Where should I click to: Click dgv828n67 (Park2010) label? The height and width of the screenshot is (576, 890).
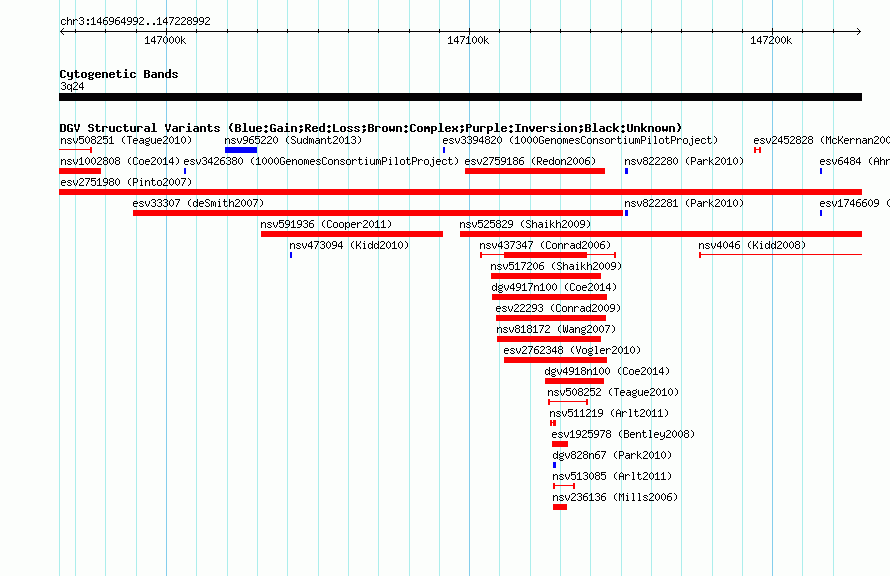pyautogui.click(x=612, y=455)
